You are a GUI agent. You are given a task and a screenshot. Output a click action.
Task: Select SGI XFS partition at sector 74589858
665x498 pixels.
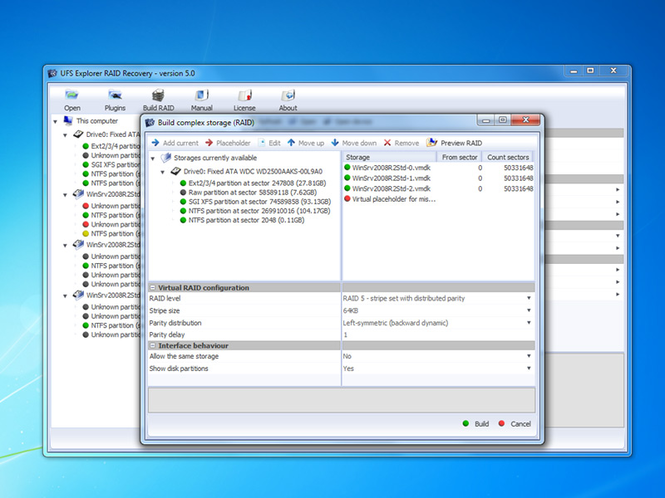click(x=255, y=201)
